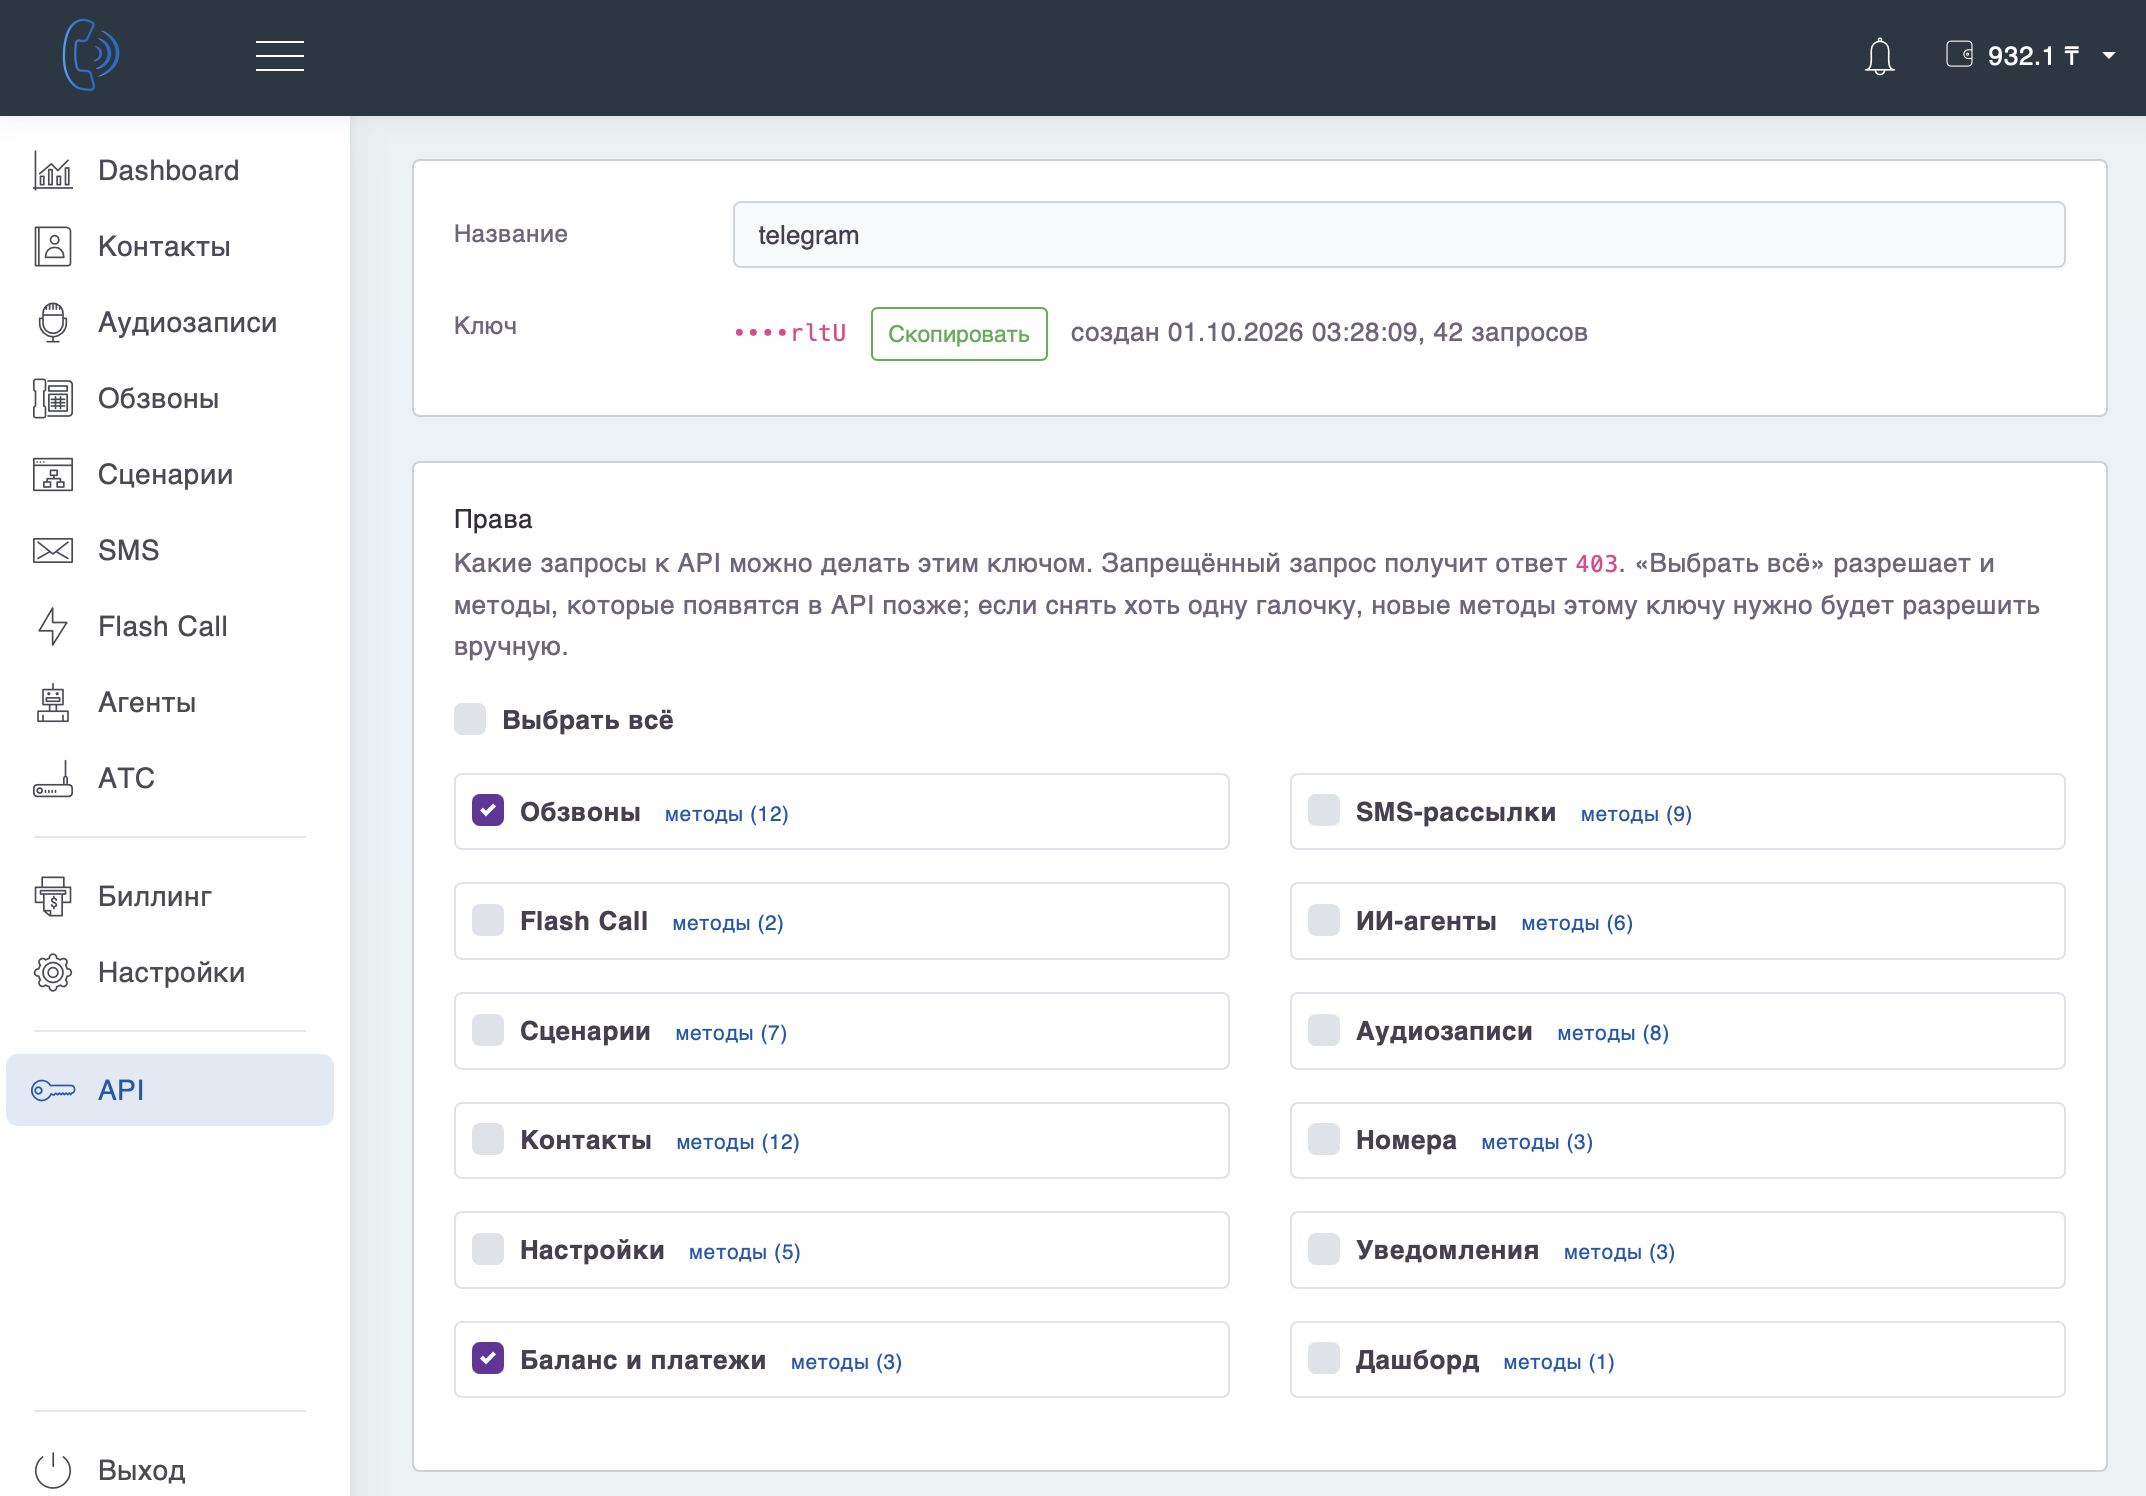Expand методы (9) for SMS-рассылки
The height and width of the screenshot is (1496, 2146).
click(1636, 814)
